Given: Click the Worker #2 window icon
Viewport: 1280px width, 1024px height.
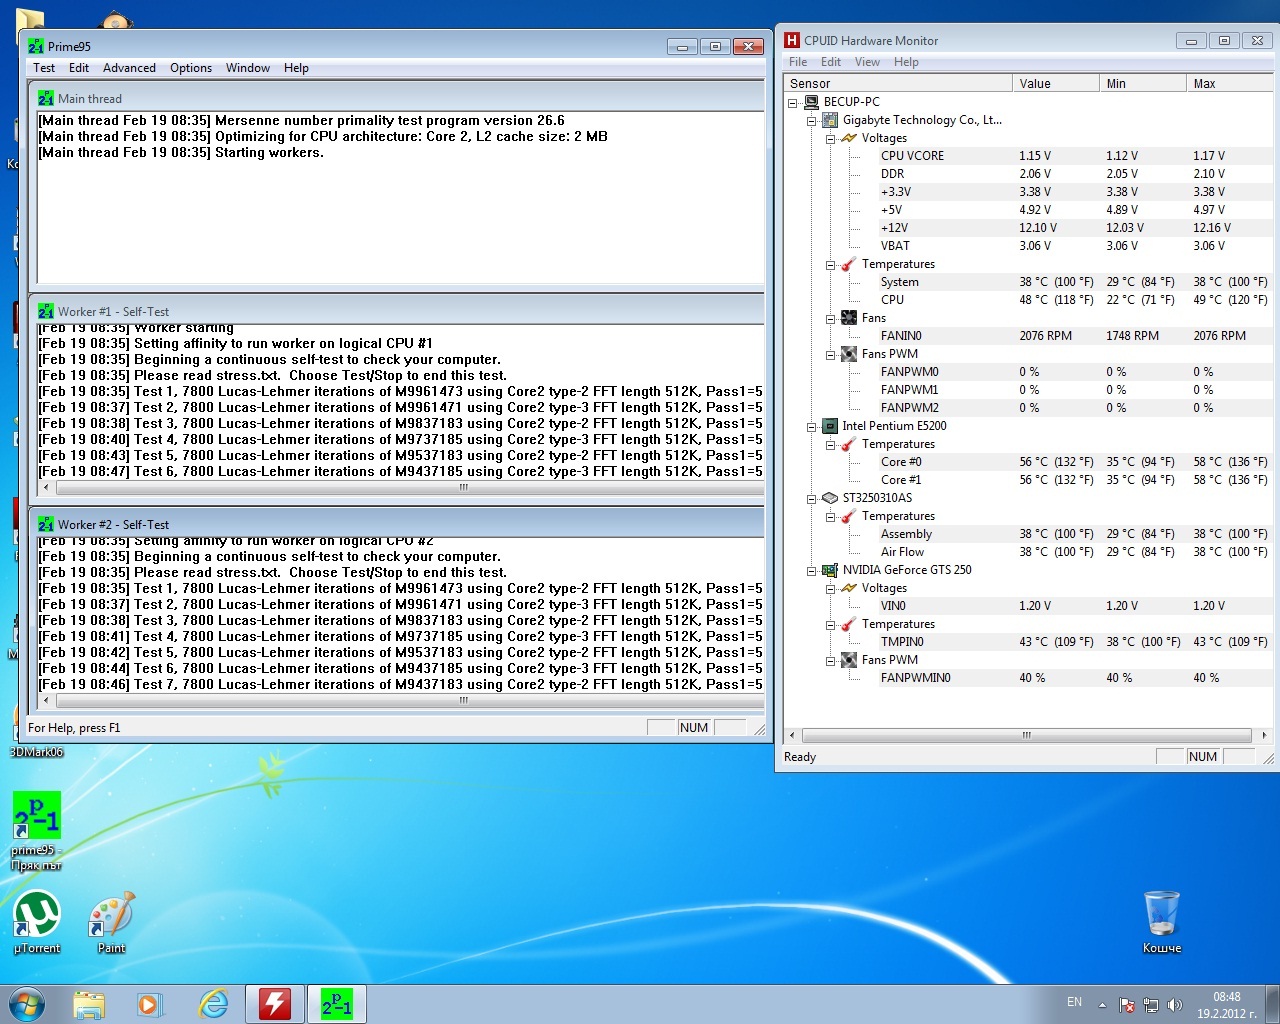Looking at the screenshot, I should pyautogui.click(x=46, y=524).
